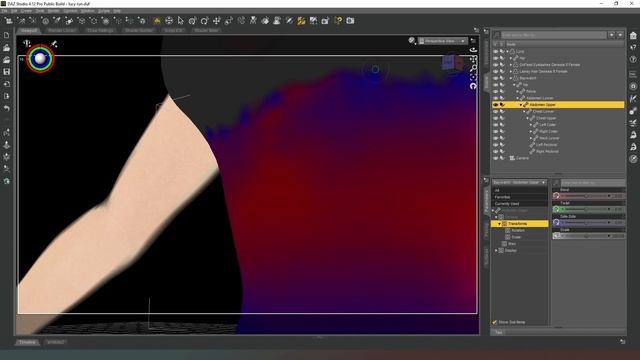The width and height of the screenshot is (640, 360).
Task: Select Rotation under Transforms
Action: (518, 230)
